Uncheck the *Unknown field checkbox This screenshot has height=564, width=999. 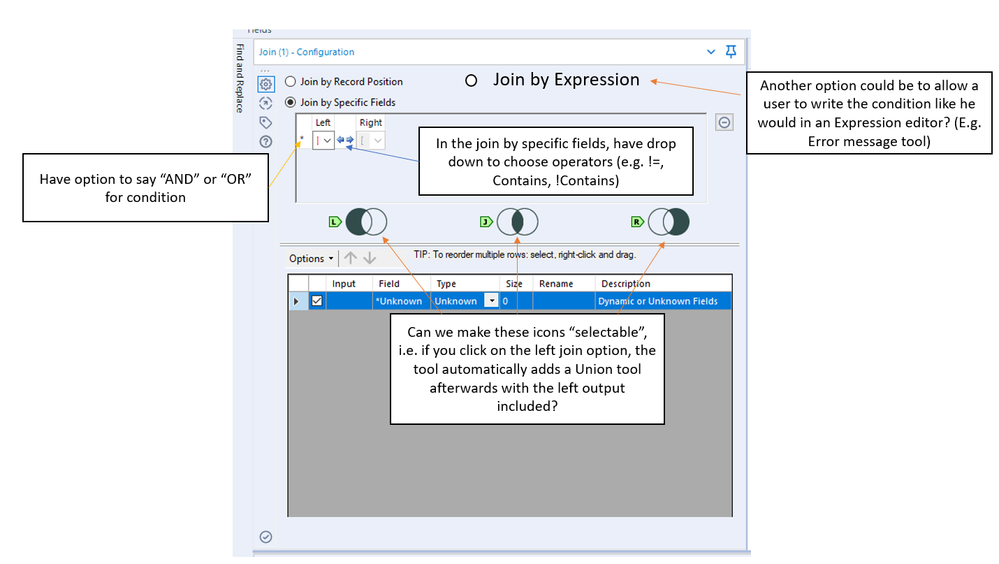point(317,301)
